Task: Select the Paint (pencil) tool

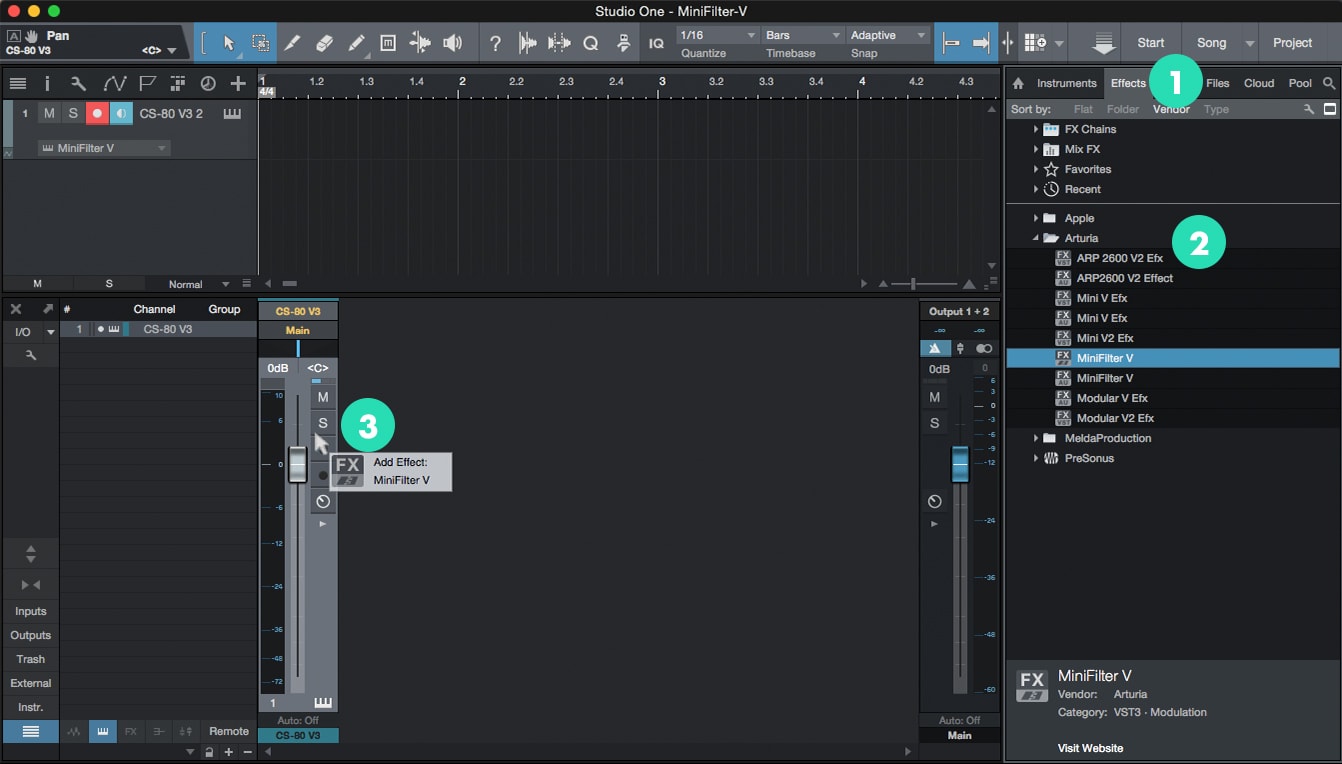Action: pyautogui.click(x=356, y=43)
